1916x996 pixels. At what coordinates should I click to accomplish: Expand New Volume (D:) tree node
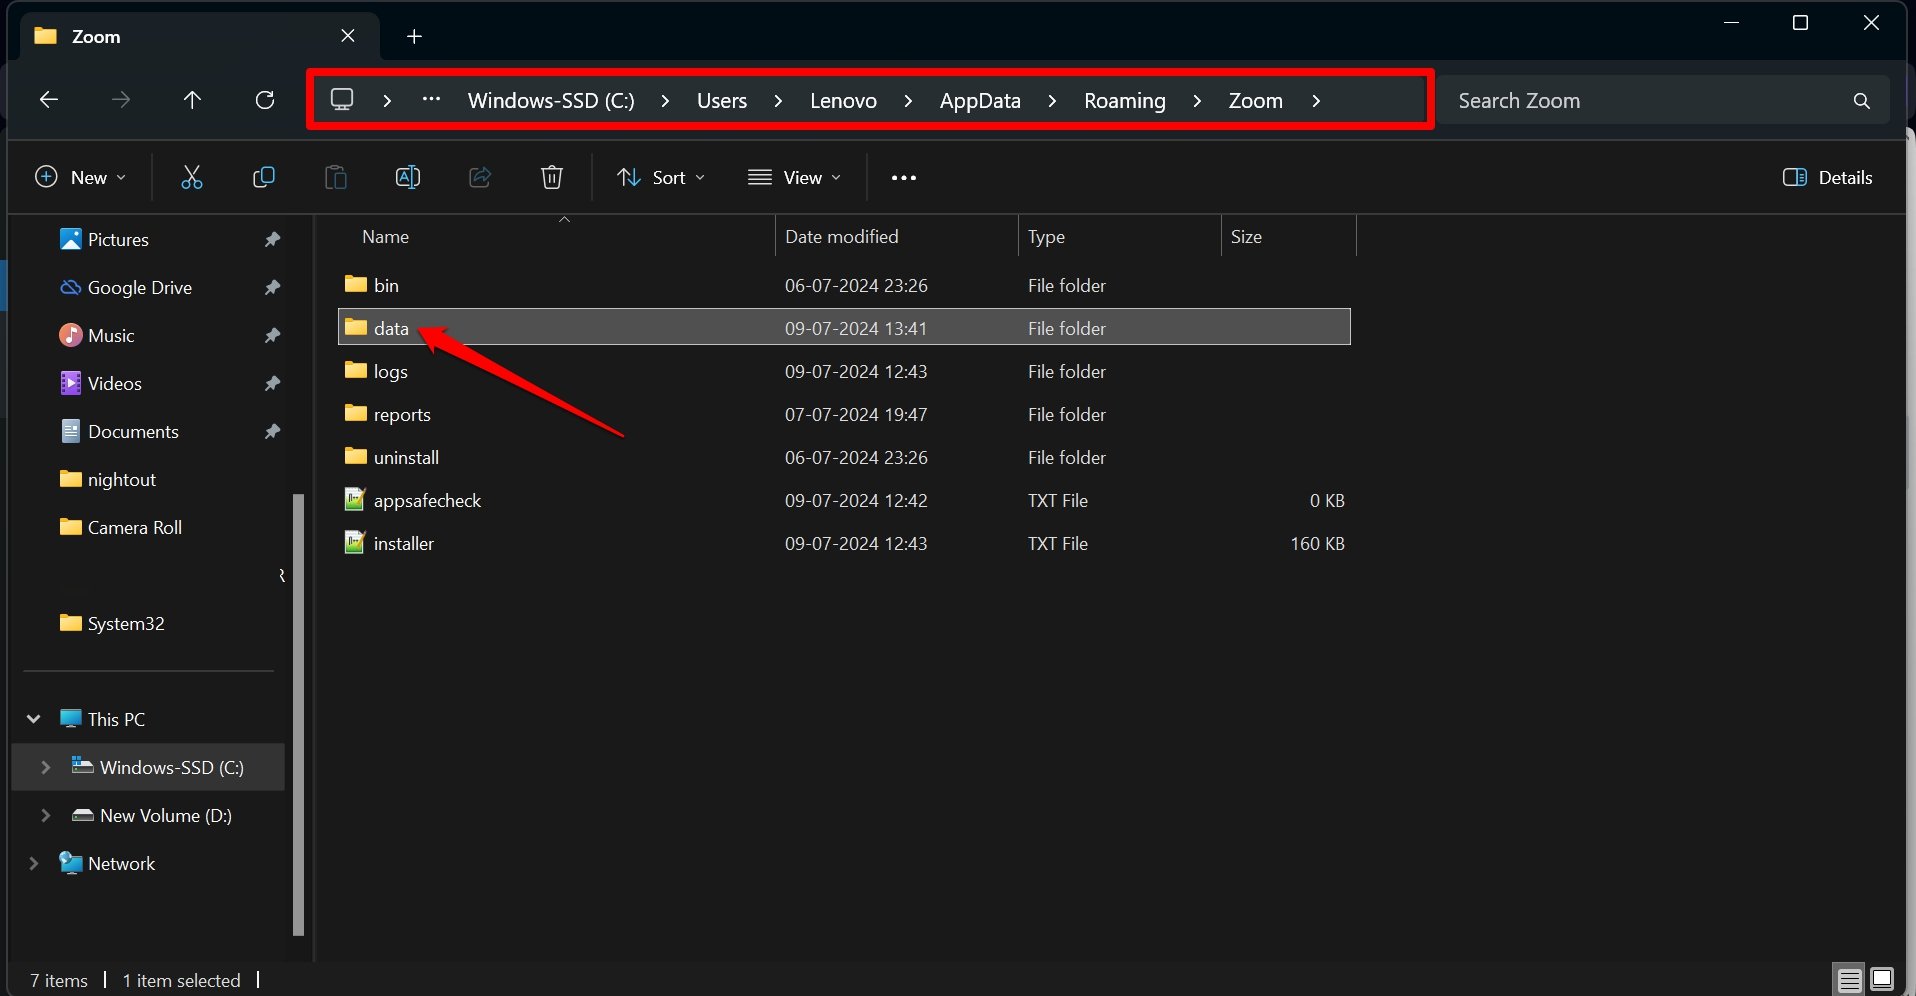[x=45, y=815]
